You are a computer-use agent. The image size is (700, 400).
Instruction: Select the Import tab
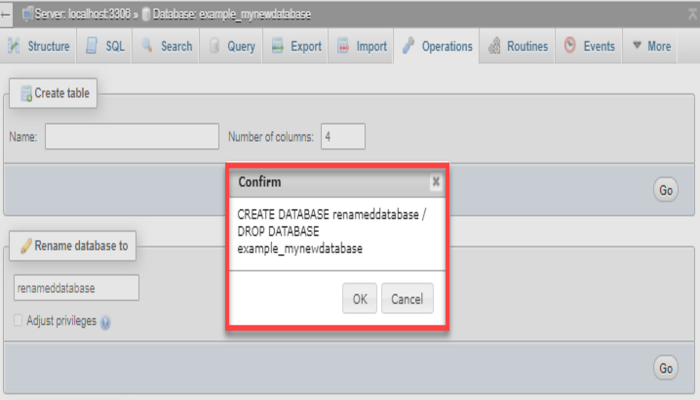[x=361, y=46]
